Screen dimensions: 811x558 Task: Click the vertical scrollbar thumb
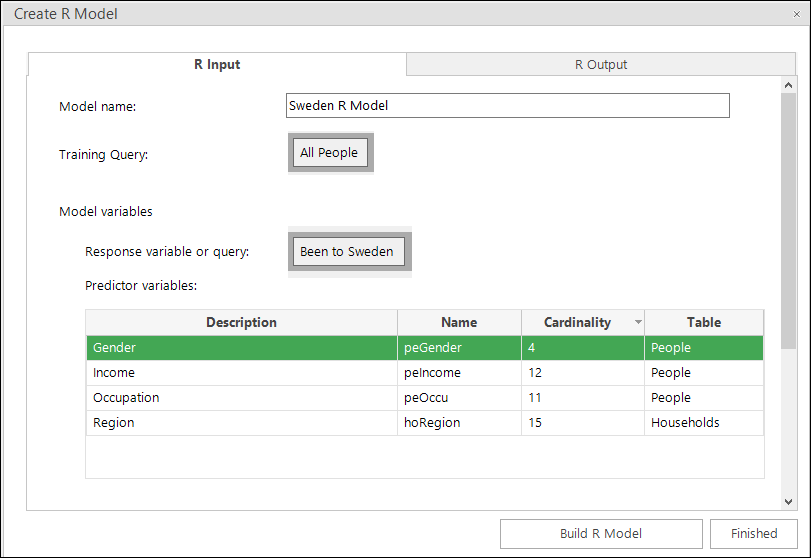pyautogui.click(x=788, y=221)
